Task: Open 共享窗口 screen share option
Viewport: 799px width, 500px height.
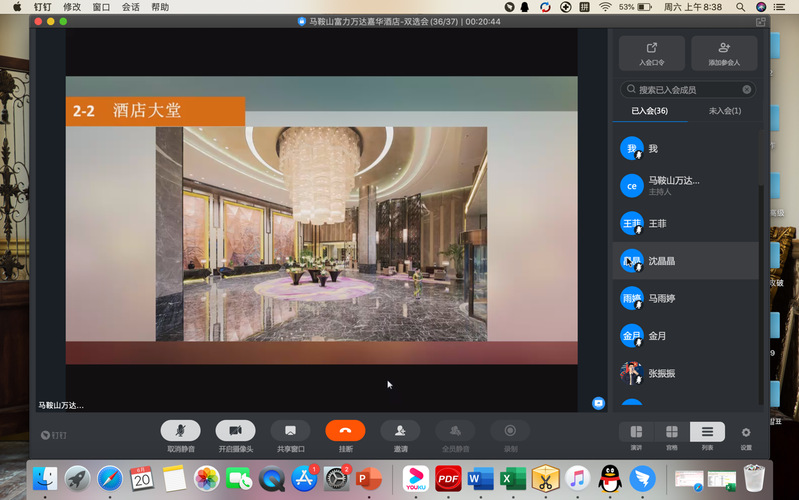Action: point(290,430)
